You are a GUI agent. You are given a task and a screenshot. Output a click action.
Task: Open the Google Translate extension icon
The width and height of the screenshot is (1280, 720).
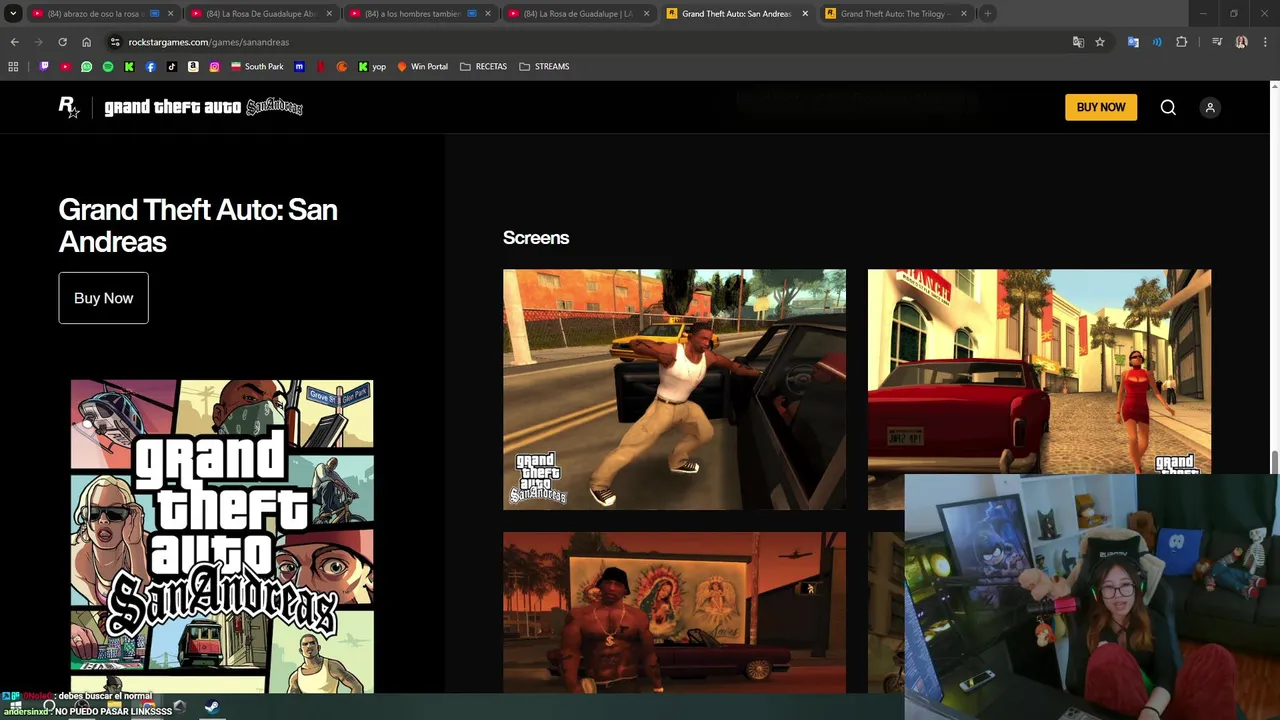click(x=1133, y=42)
